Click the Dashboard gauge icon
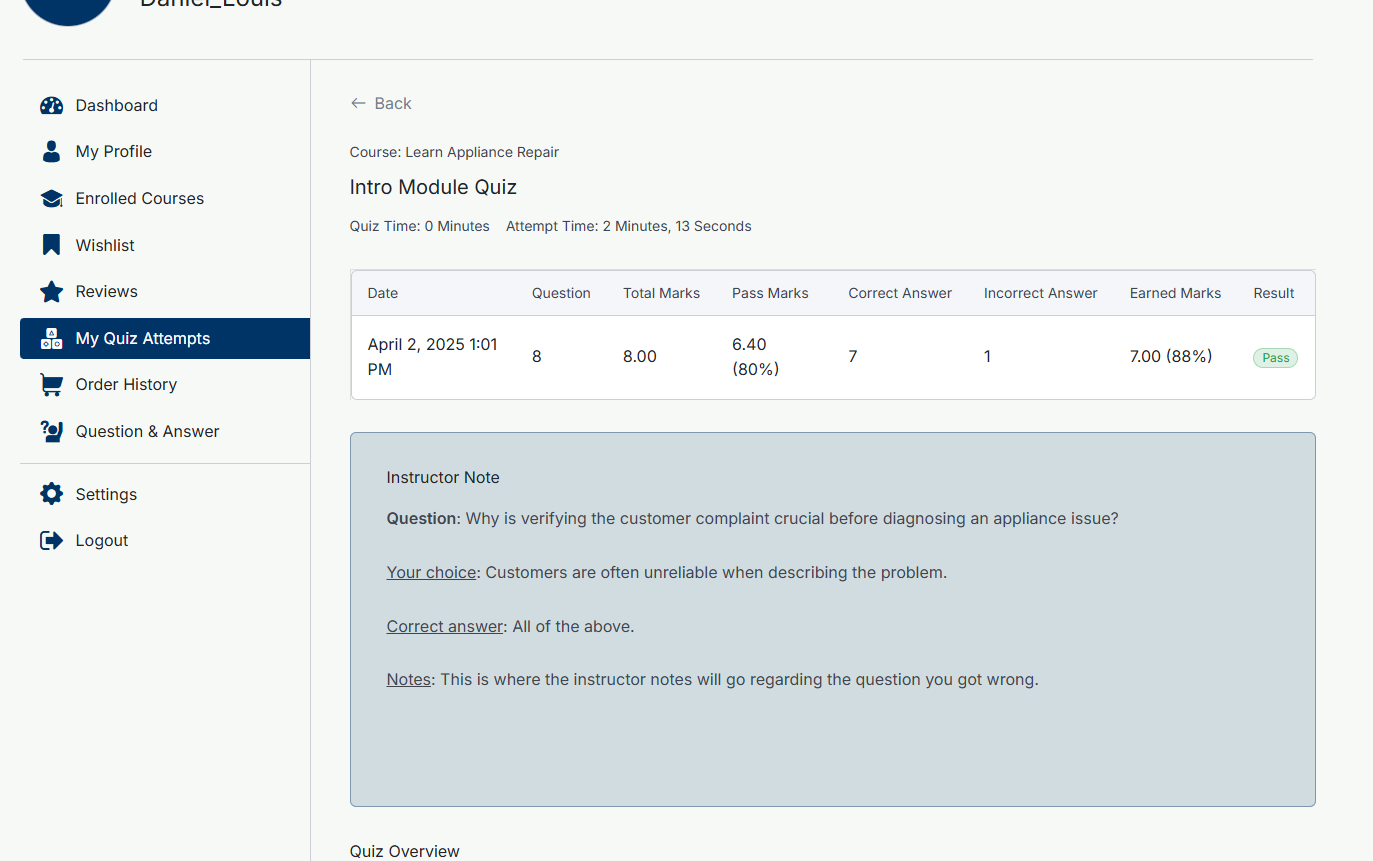 (x=51, y=106)
